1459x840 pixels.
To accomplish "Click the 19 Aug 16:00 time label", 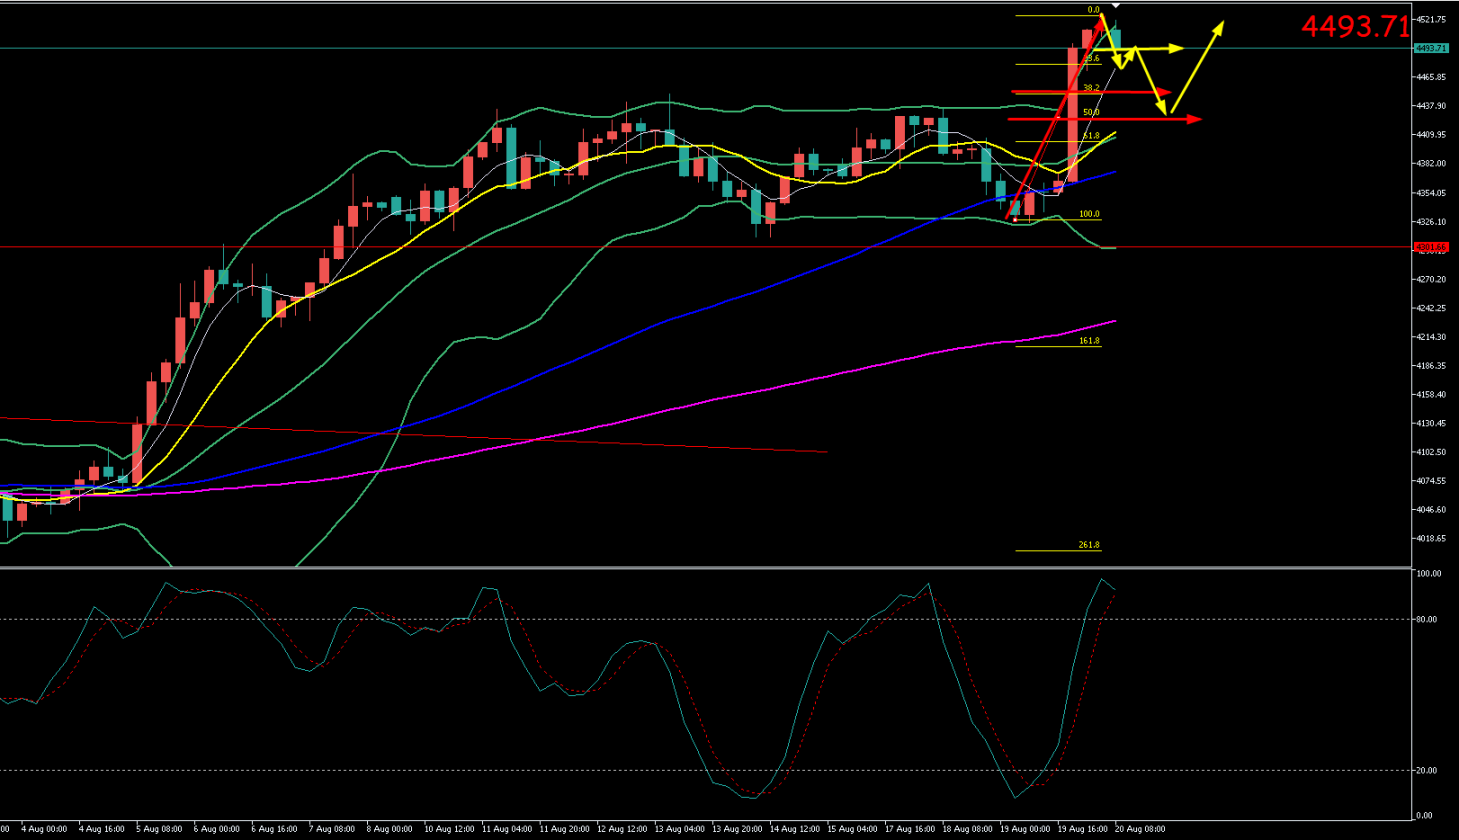I will [x=1082, y=829].
